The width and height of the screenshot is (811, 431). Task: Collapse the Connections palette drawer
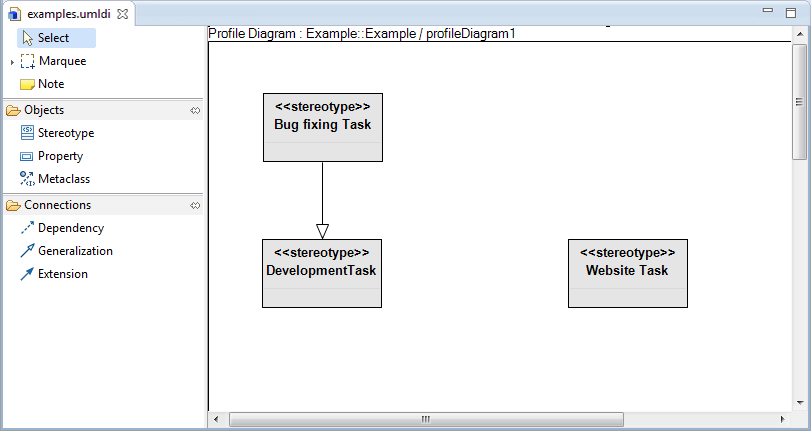57,205
